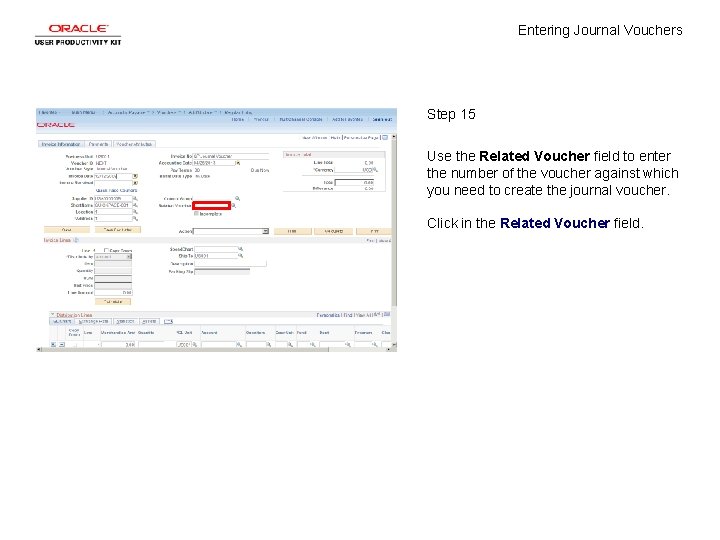The height and width of the screenshot is (540, 720).
Task: Delete distribution line with minus icon
Action: pyautogui.click(x=62, y=344)
